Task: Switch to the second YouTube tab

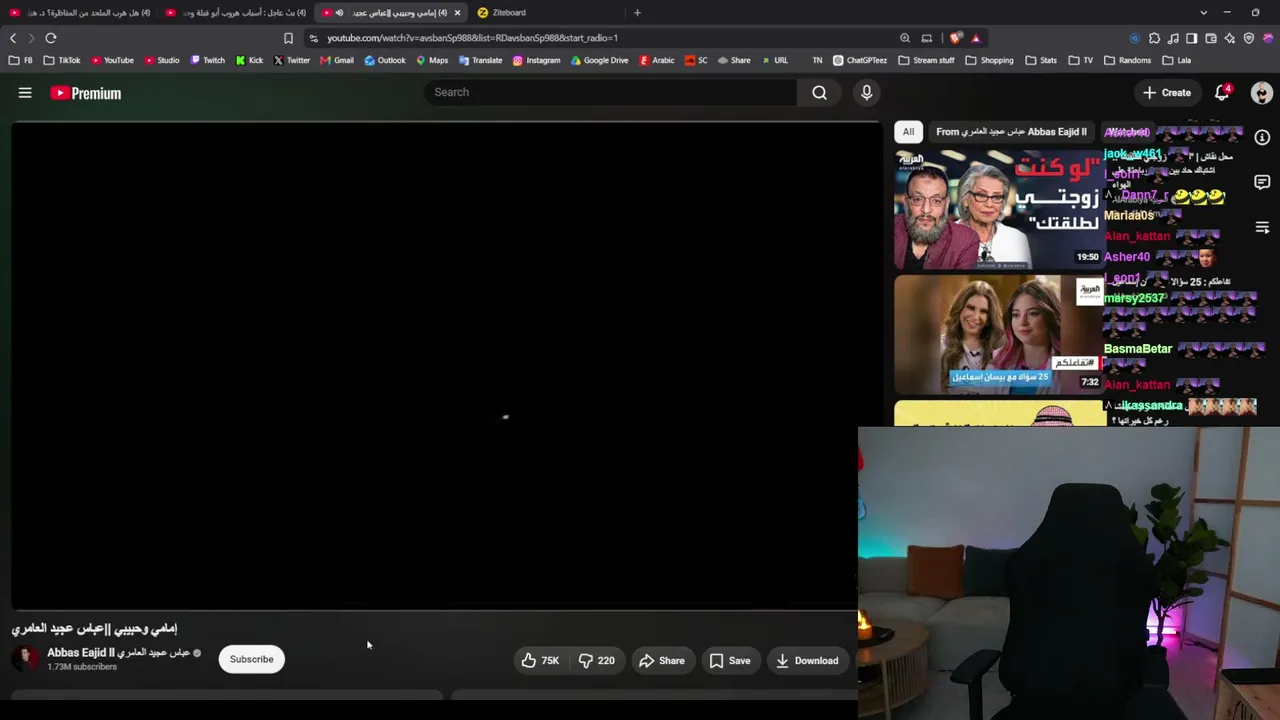Action: (236, 13)
